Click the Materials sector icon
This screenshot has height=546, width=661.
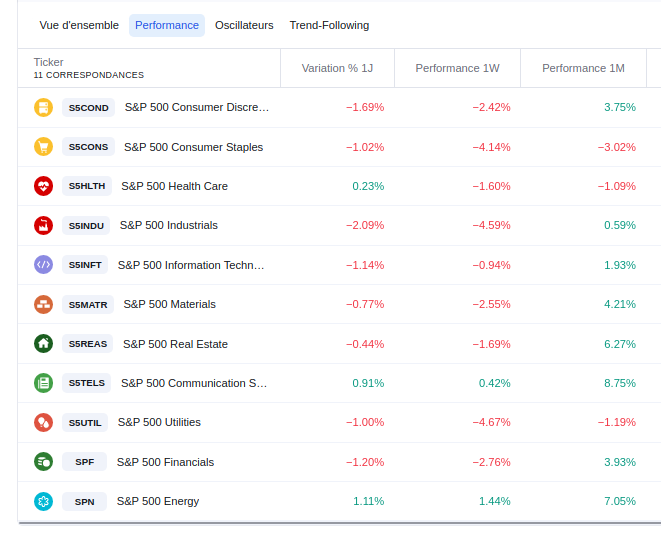[43, 304]
